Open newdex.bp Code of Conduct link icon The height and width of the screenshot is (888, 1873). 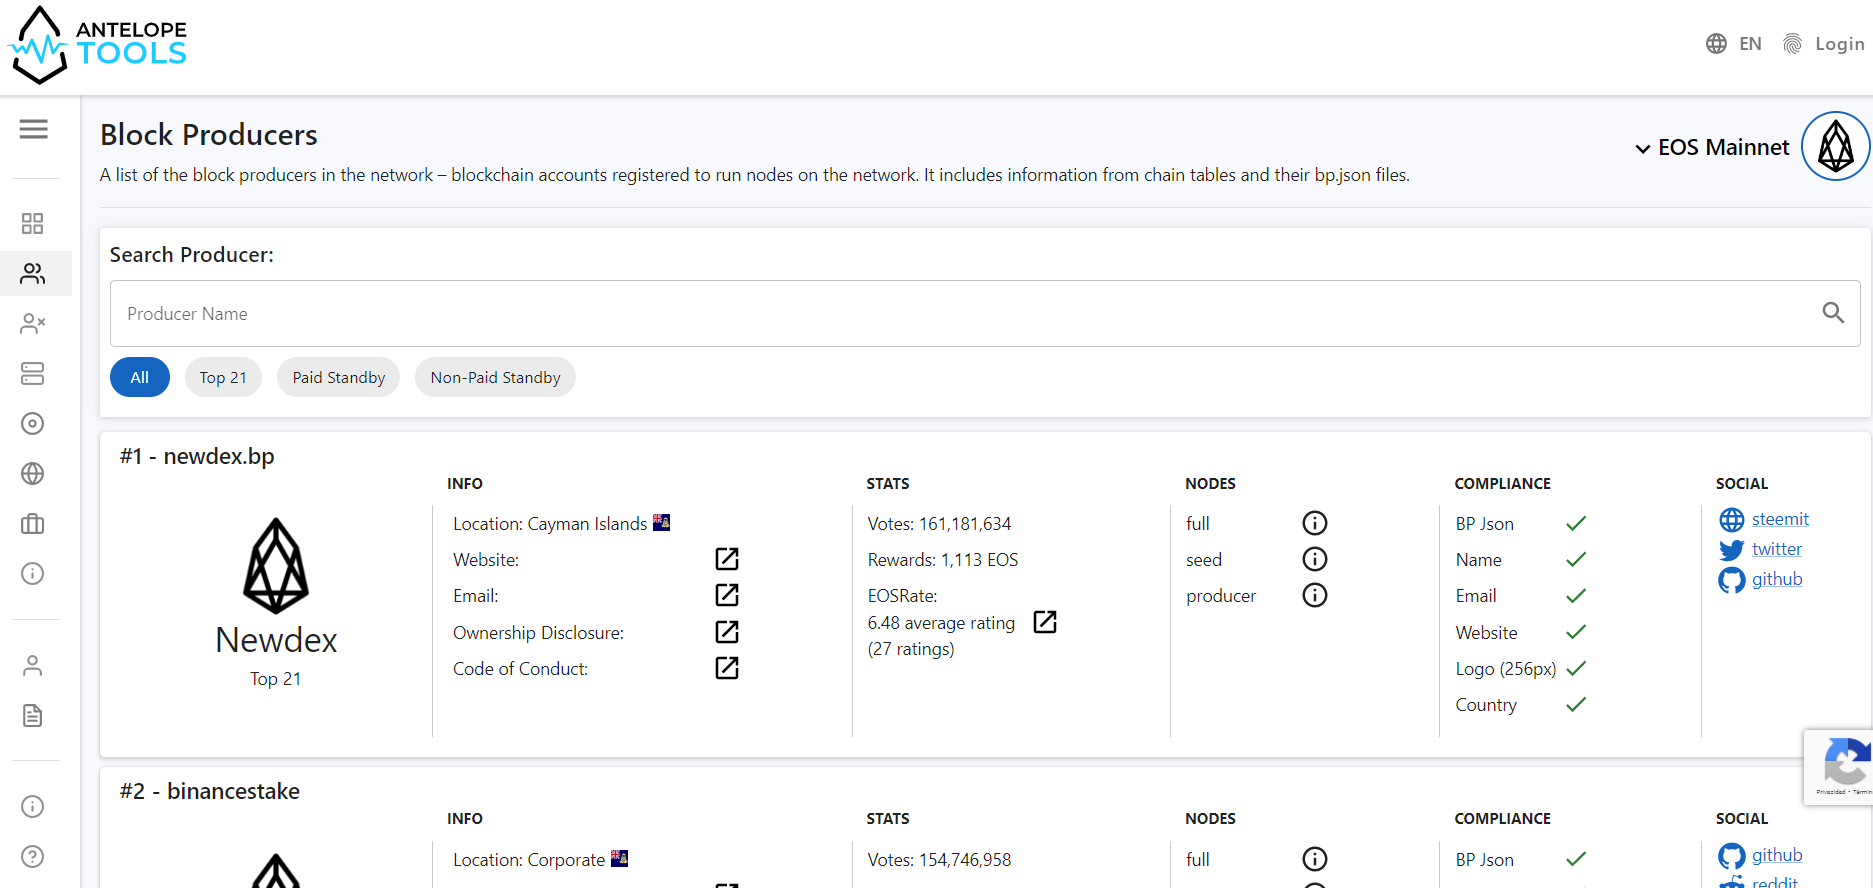pyautogui.click(x=727, y=668)
